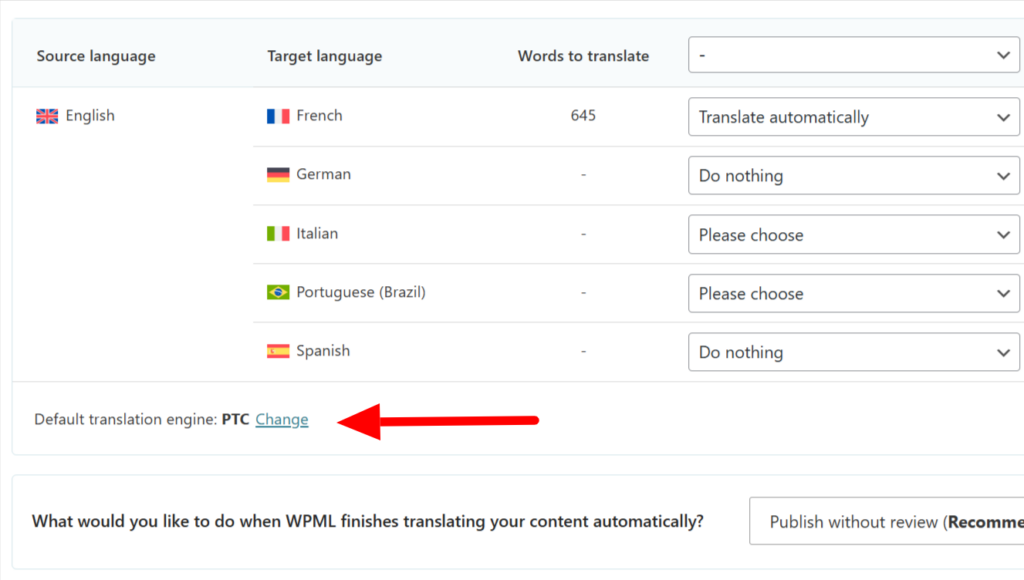Open the Do nothing dropdown for German
Screen dimensions: 1024x580
853,175
